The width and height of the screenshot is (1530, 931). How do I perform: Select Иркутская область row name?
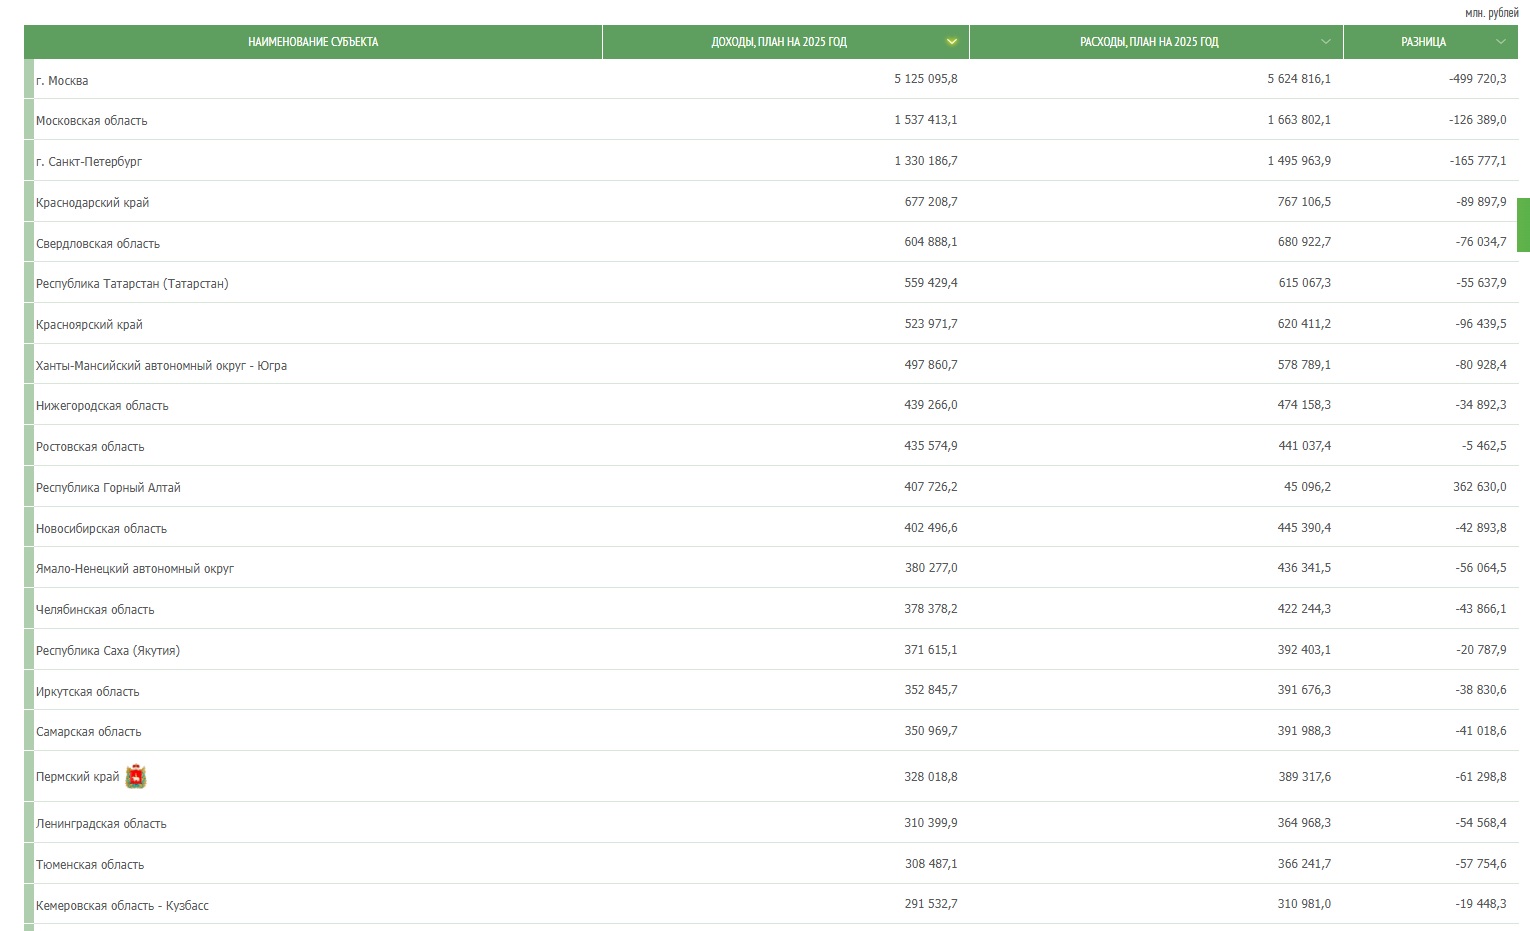88,692
